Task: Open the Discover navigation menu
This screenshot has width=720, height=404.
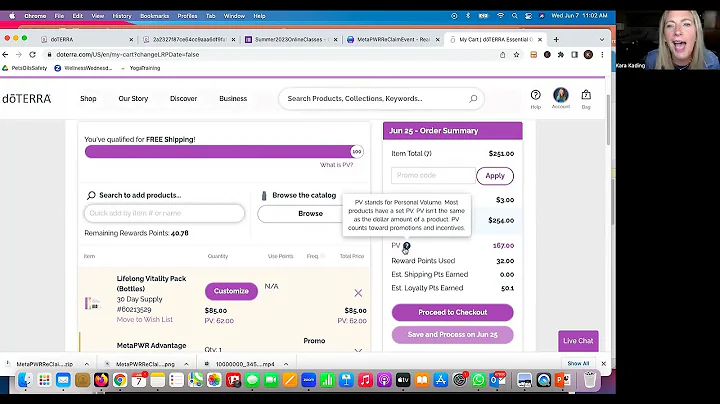Action: click(x=183, y=99)
